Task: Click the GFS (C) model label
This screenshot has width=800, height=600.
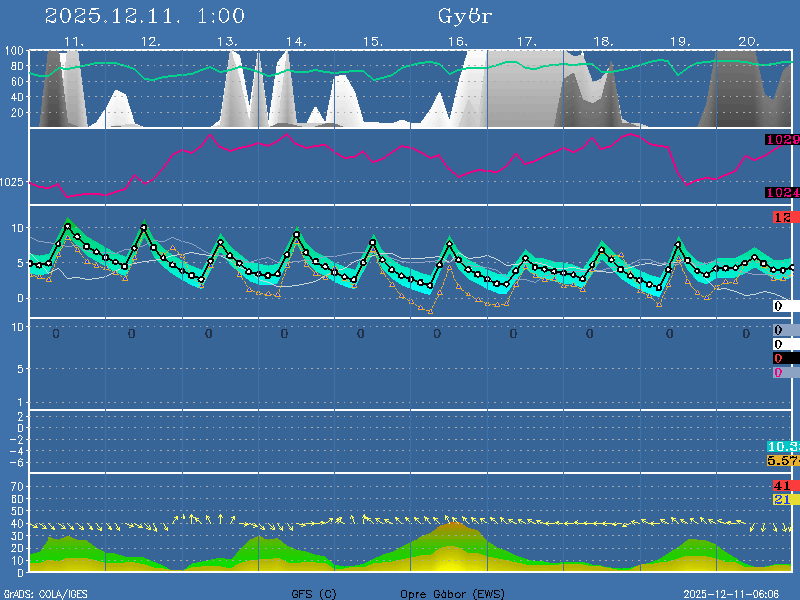Action: pyautogui.click(x=314, y=593)
